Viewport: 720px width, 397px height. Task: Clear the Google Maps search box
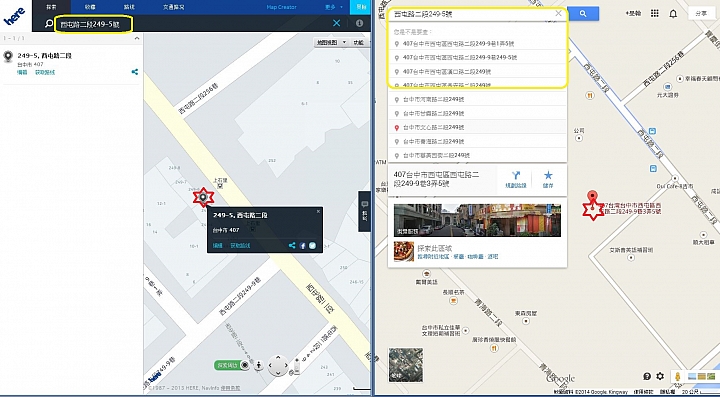click(558, 14)
